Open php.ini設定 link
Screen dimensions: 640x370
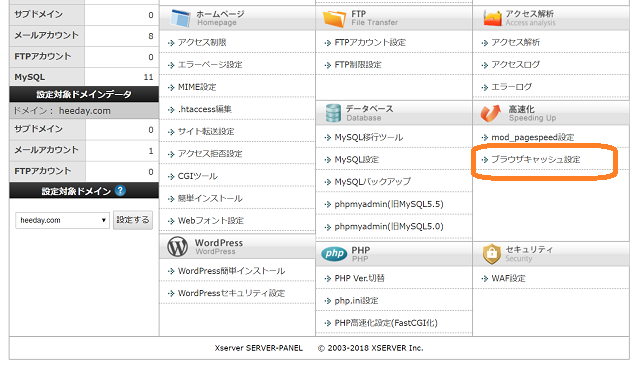[356, 301]
